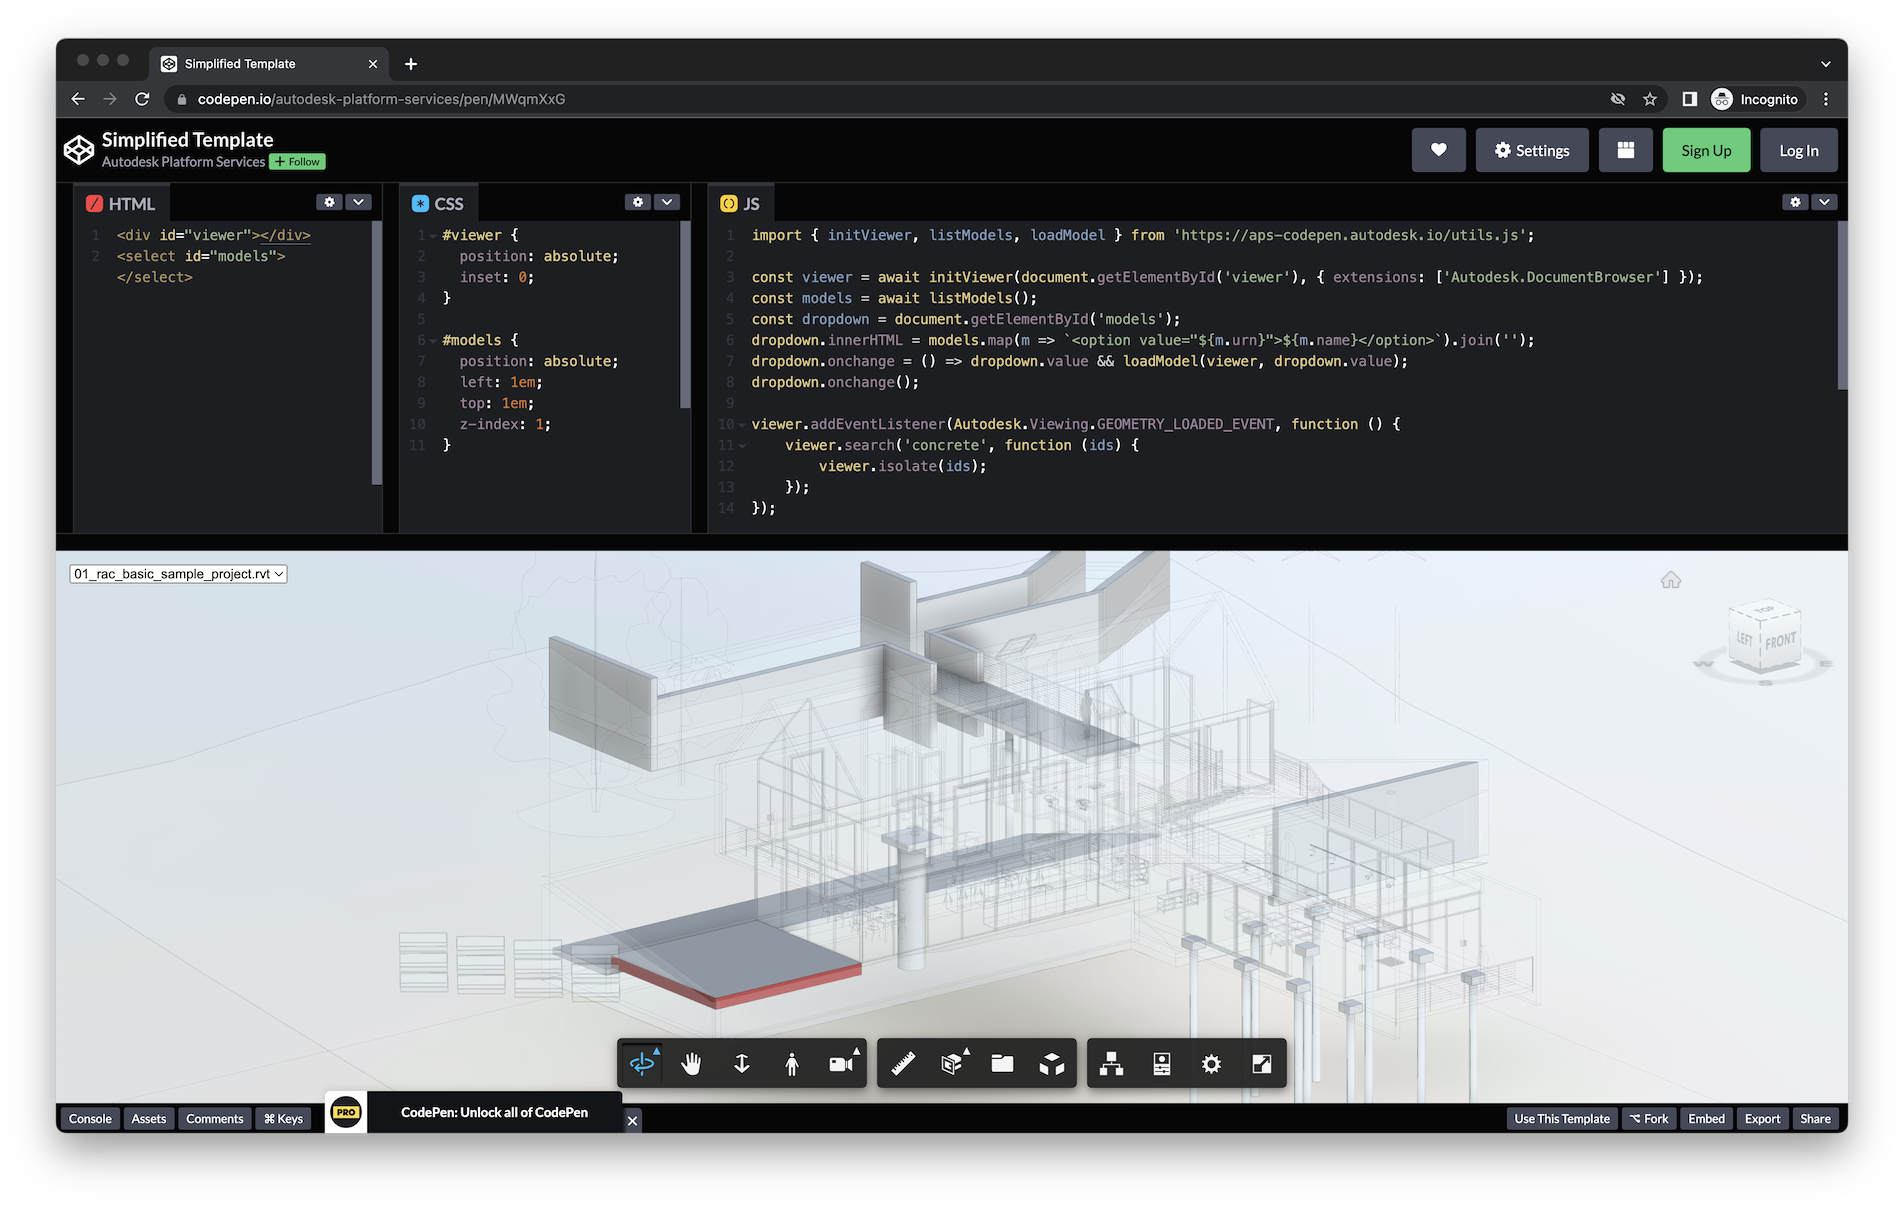
Task: Click the Section Analysis tool
Action: 952,1064
